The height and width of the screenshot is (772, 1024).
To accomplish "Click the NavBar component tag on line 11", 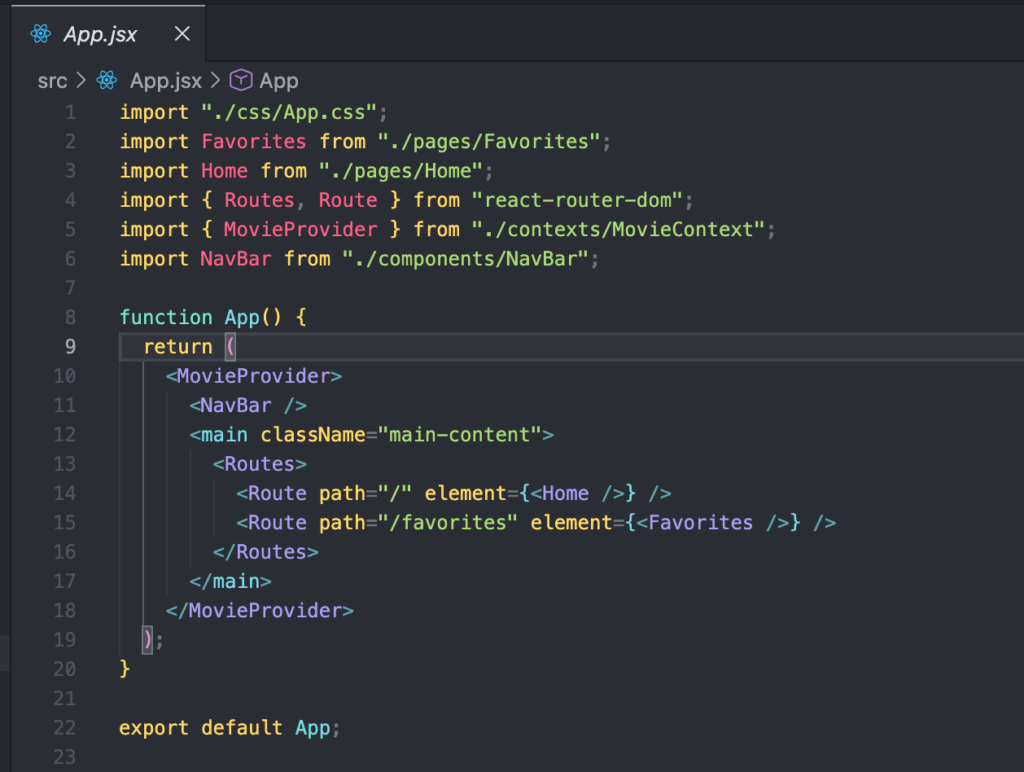I will (x=235, y=405).
